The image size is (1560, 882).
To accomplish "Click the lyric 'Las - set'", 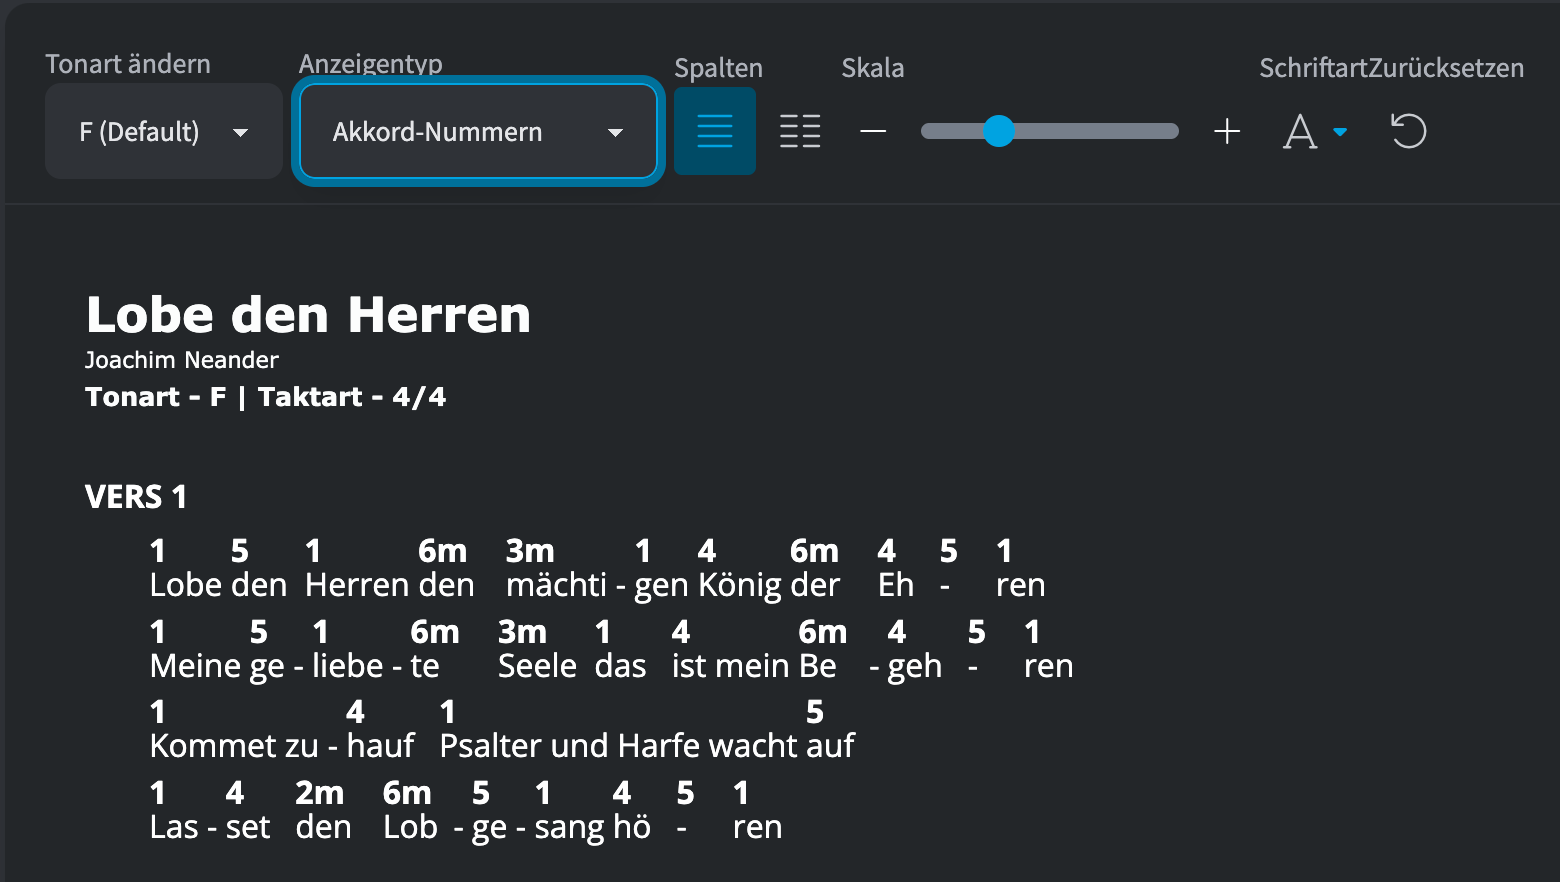I will click(210, 827).
